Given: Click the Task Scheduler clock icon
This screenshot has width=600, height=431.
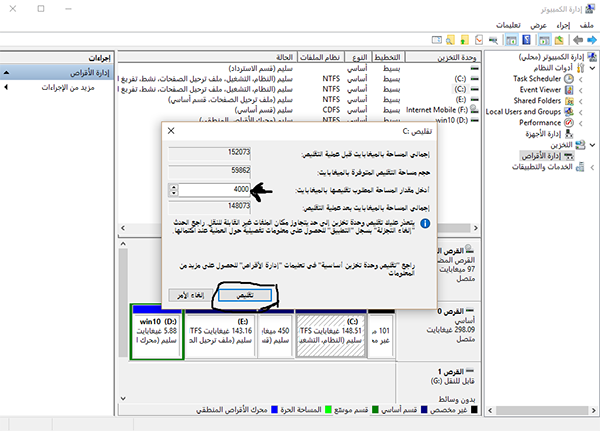Looking at the screenshot, I should coord(569,78).
